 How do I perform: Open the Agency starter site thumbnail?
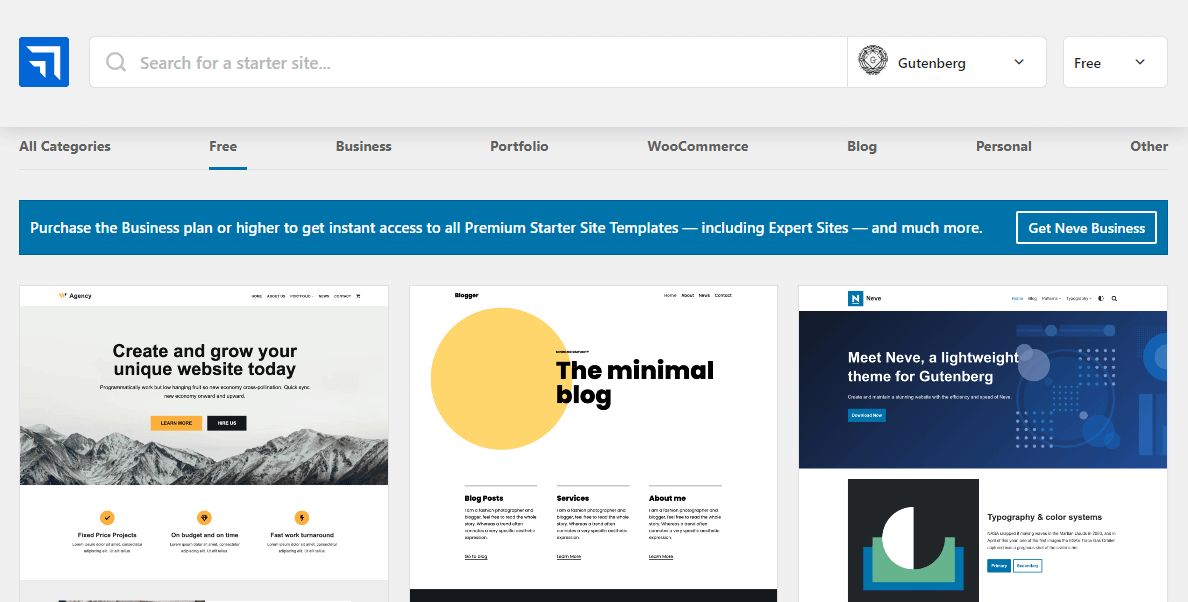(204, 443)
